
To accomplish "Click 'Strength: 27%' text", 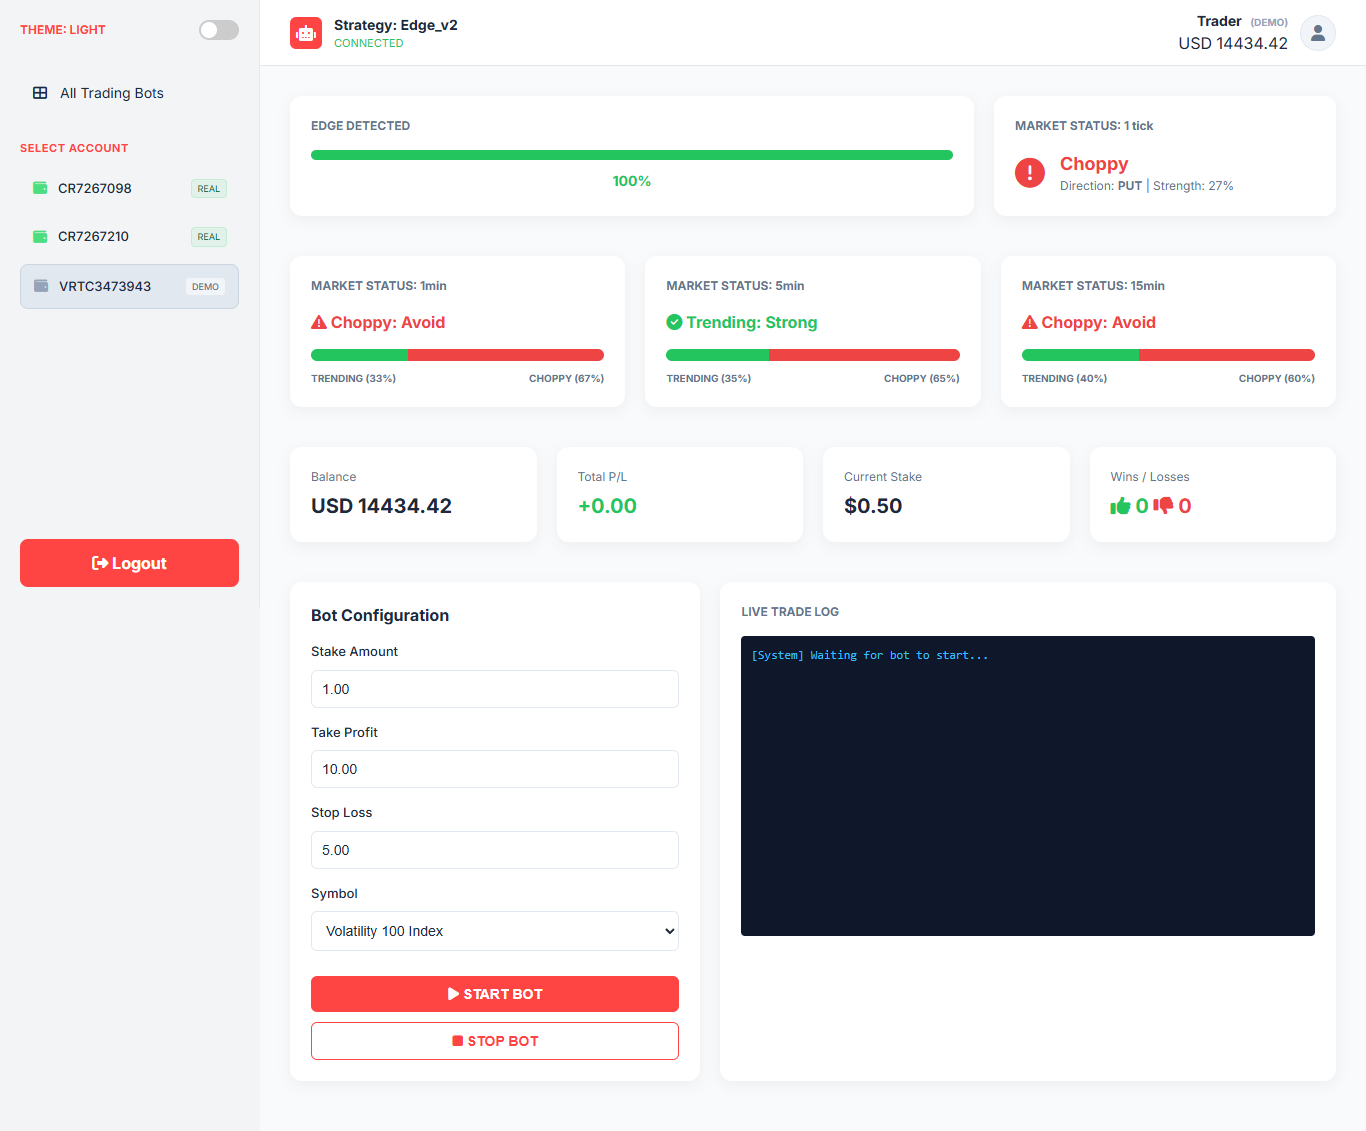I will pyautogui.click(x=1193, y=186).
